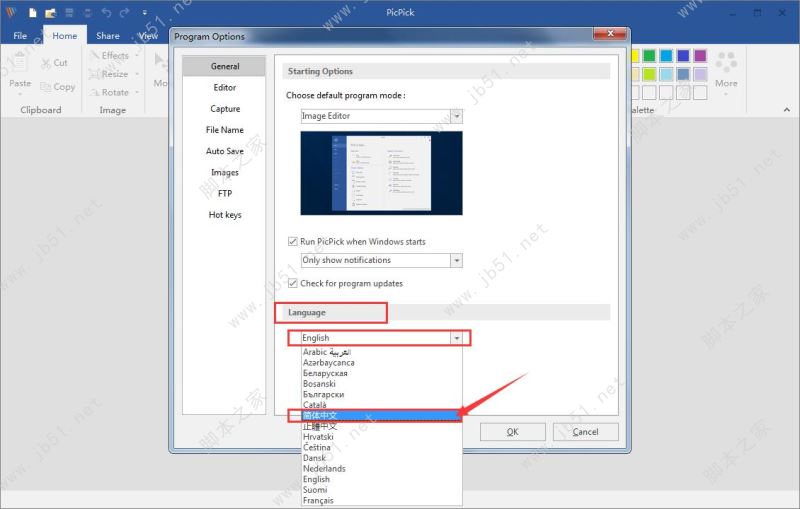Switch to the Home ribbon tab
Screen dimensions: 800x509
65,36
